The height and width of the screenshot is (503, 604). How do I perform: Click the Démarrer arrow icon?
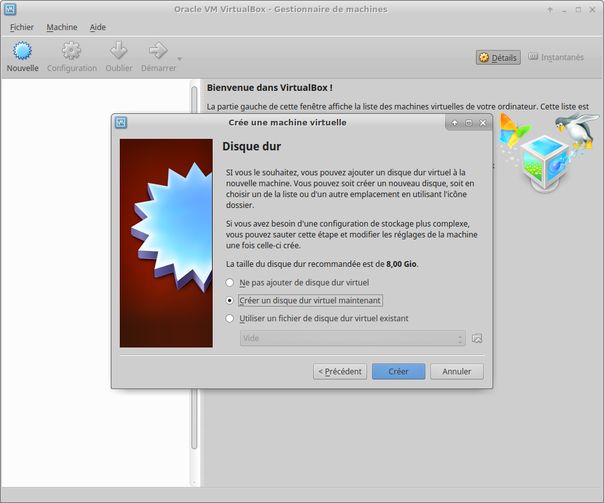point(158,50)
